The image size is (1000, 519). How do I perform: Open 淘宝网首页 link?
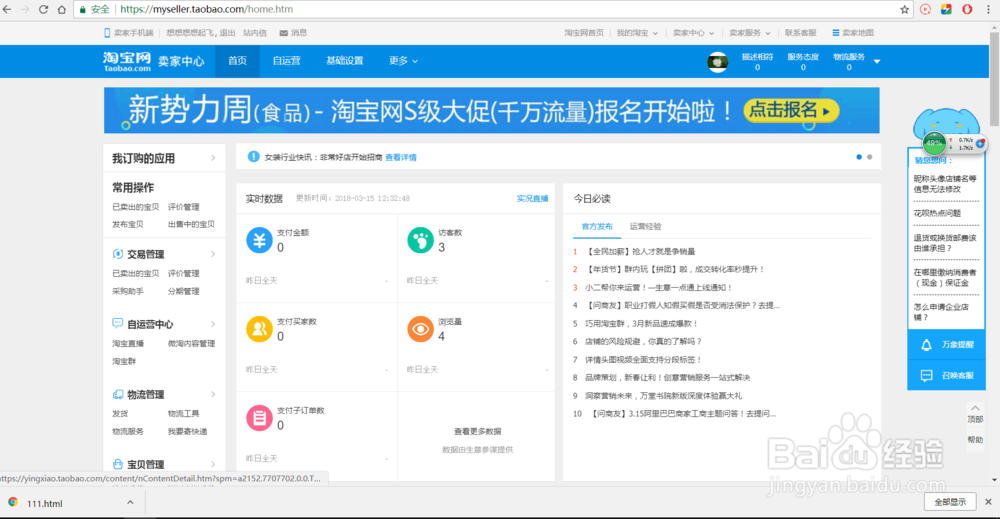click(x=584, y=33)
